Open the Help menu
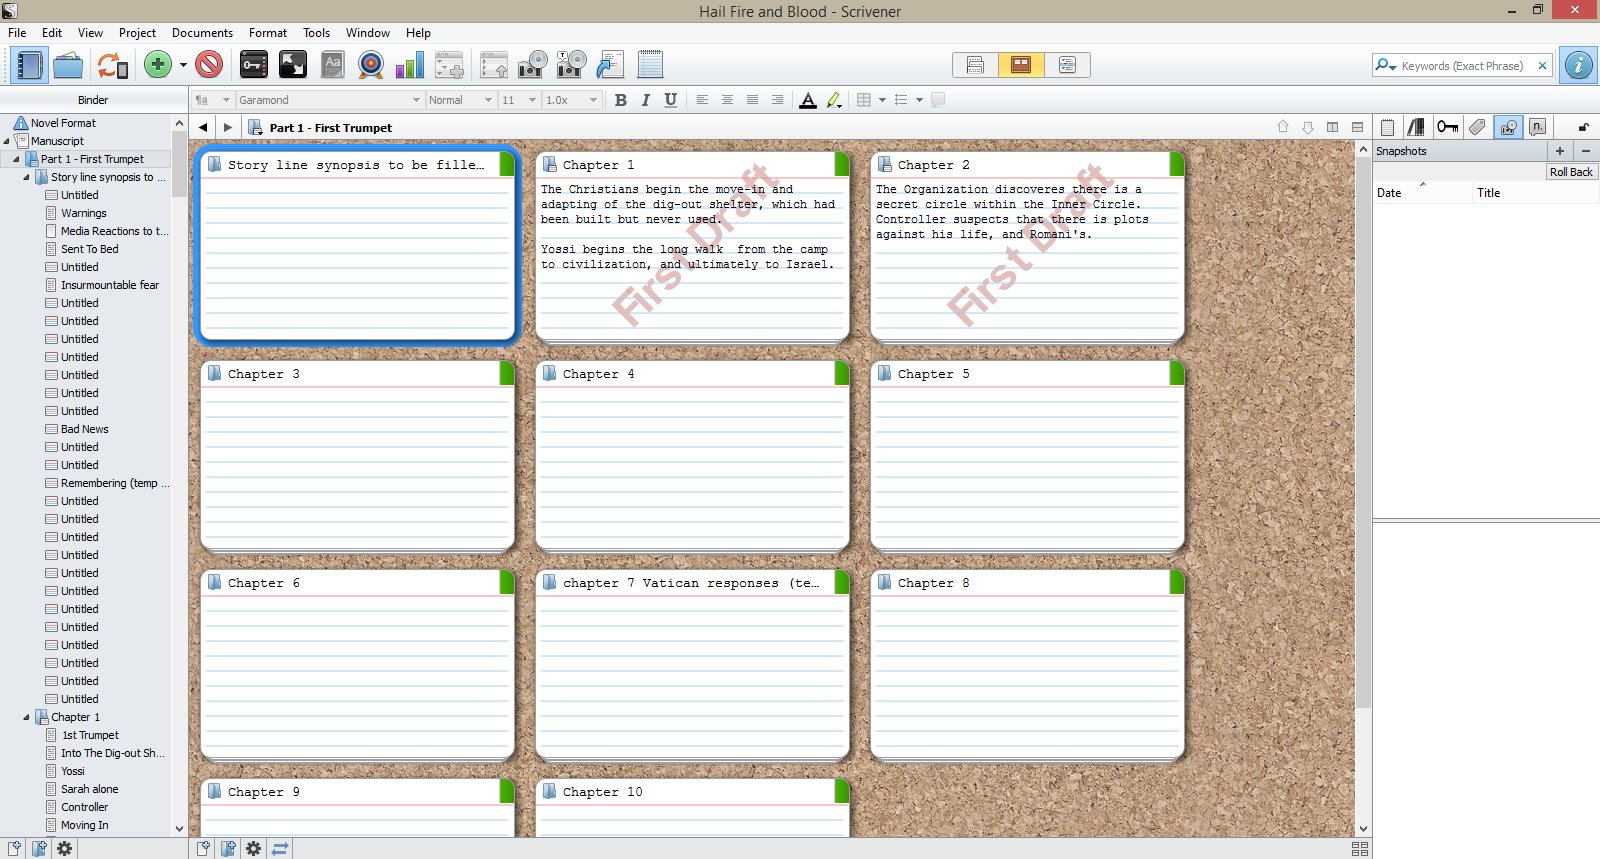This screenshot has height=859, width=1600. pyautogui.click(x=418, y=33)
